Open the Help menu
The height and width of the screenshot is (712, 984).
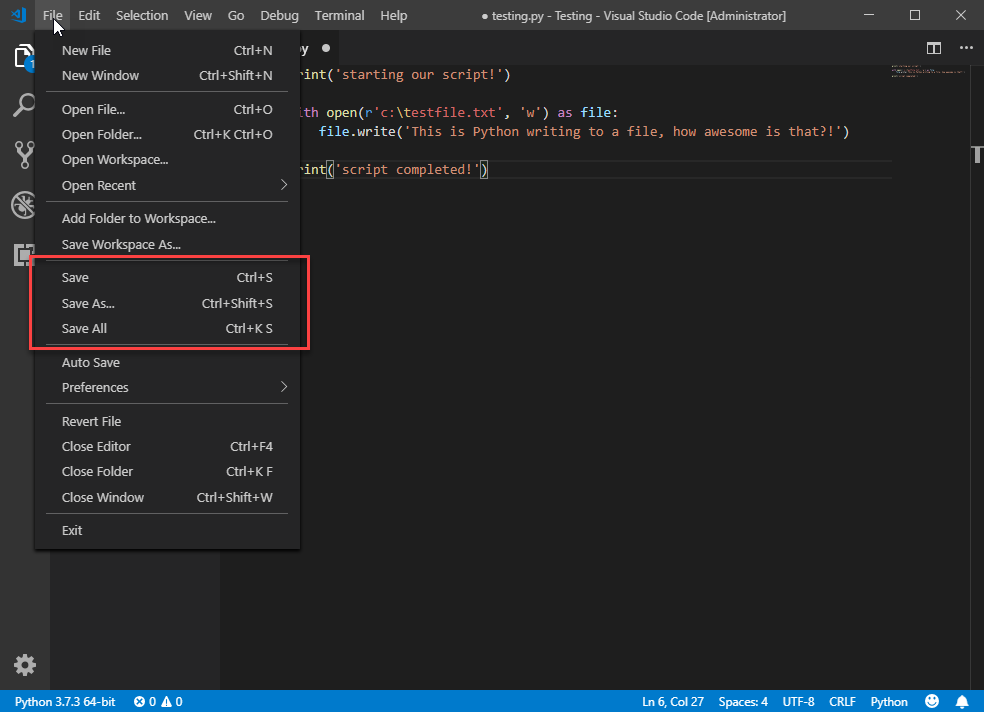click(393, 15)
